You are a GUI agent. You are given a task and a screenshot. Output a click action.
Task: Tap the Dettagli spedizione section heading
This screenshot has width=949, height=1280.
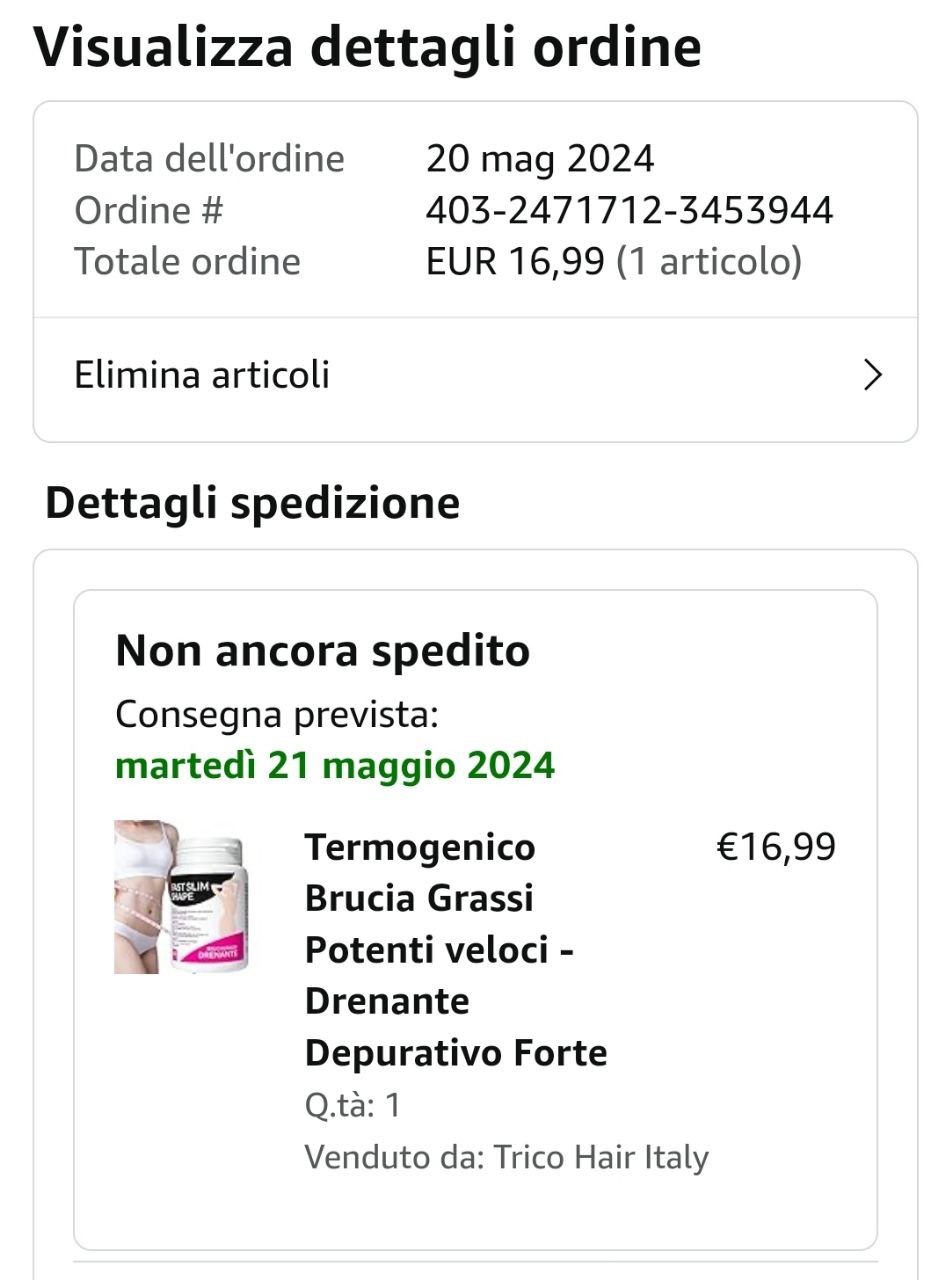click(252, 503)
